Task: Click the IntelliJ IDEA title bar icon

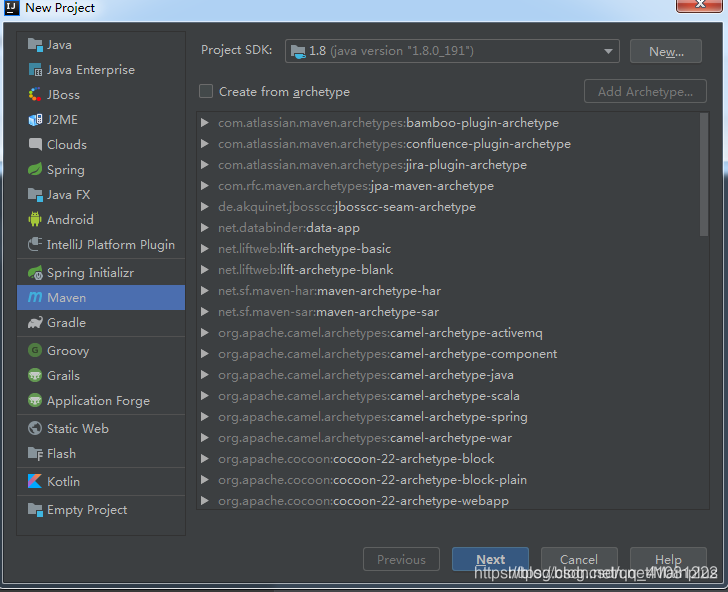Action: click(12, 7)
